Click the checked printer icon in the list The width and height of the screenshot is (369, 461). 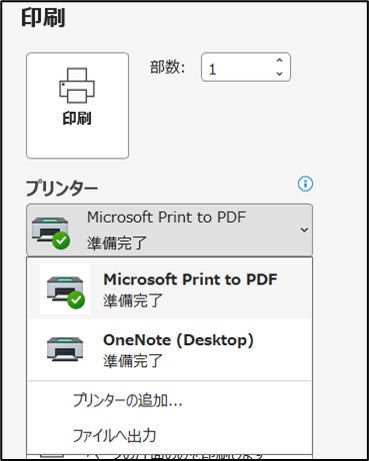65,289
